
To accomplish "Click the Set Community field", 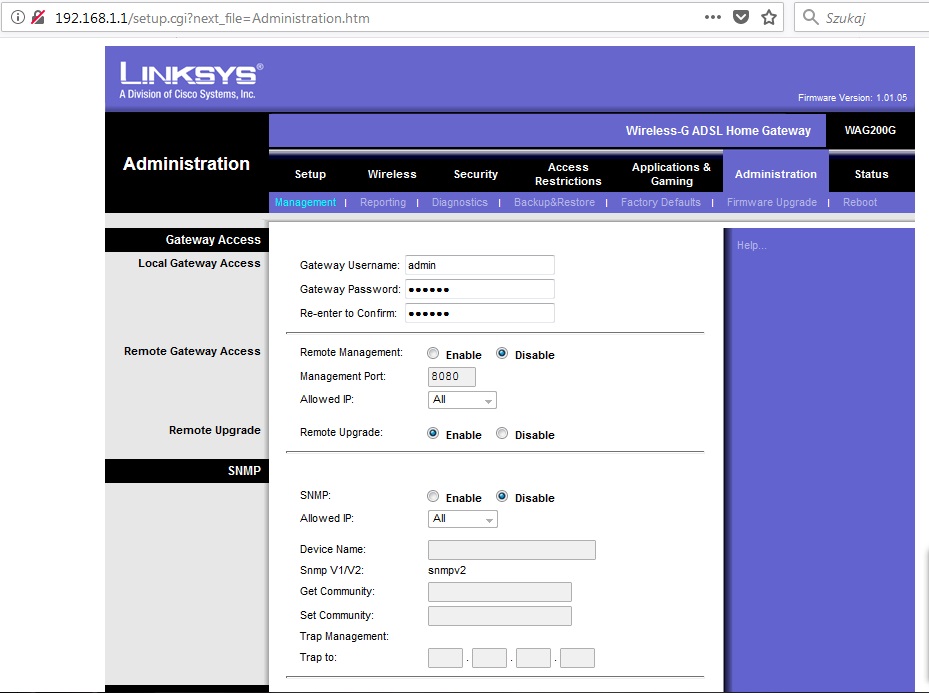I will click(x=500, y=616).
